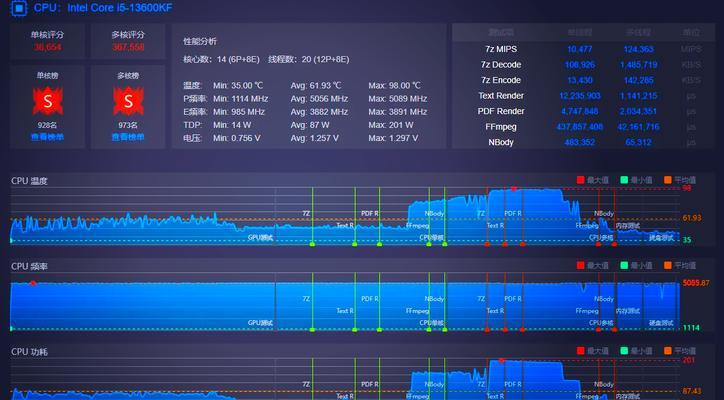This screenshot has height=400, width=724.
Task: Select the 单核评分 score value
Action: coord(47,47)
